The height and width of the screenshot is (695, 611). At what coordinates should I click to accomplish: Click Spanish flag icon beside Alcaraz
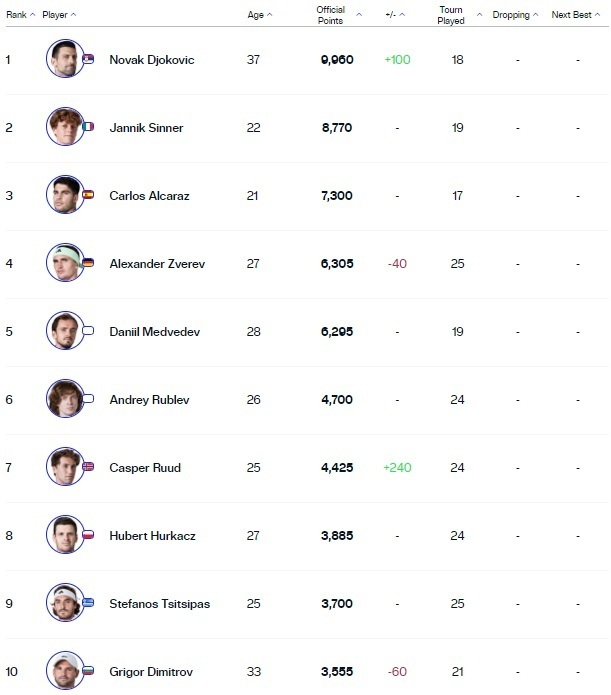tap(88, 196)
